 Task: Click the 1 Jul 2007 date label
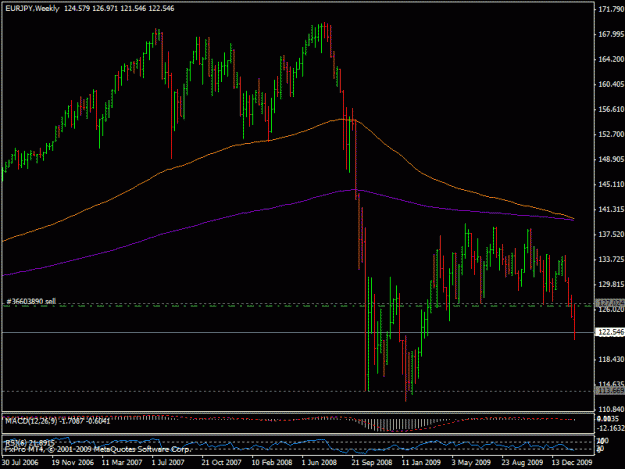click(168, 463)
